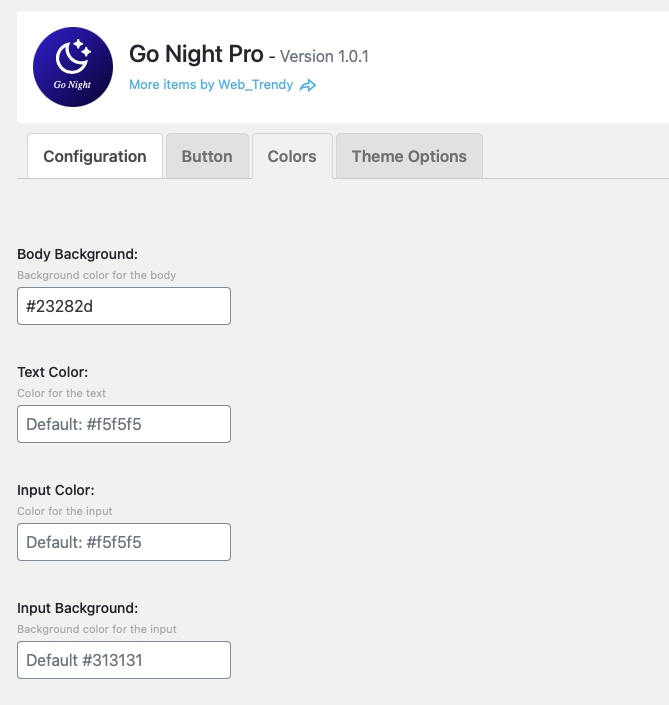Select the Input Background color field

click(124, 660)
